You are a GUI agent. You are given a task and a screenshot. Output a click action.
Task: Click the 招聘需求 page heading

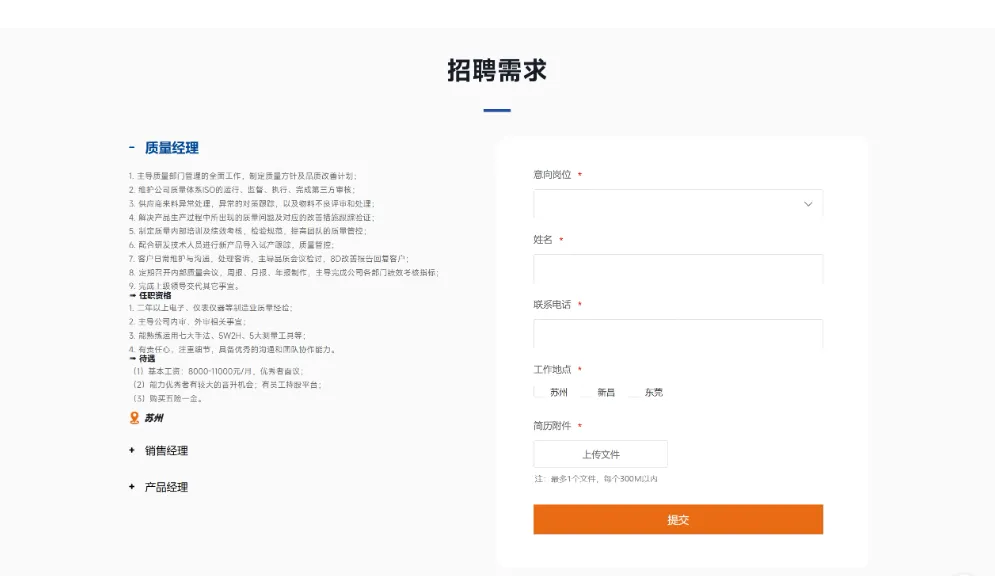pyautogui.click(x=497, y=70)
